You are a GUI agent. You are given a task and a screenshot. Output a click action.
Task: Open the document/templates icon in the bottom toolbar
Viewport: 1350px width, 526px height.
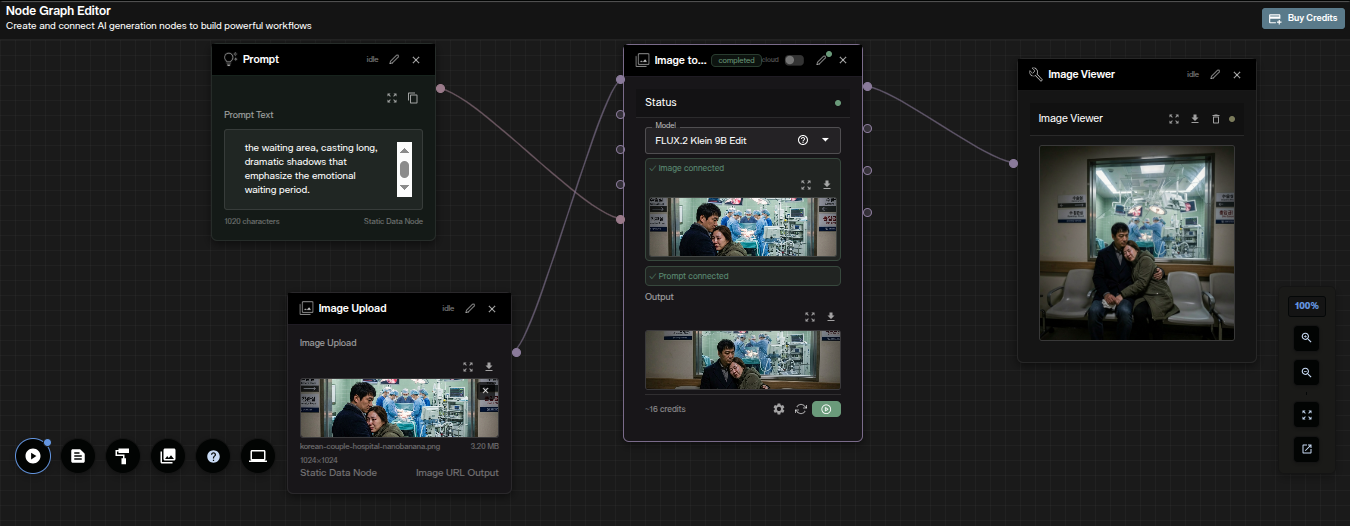tap(78, 456)
